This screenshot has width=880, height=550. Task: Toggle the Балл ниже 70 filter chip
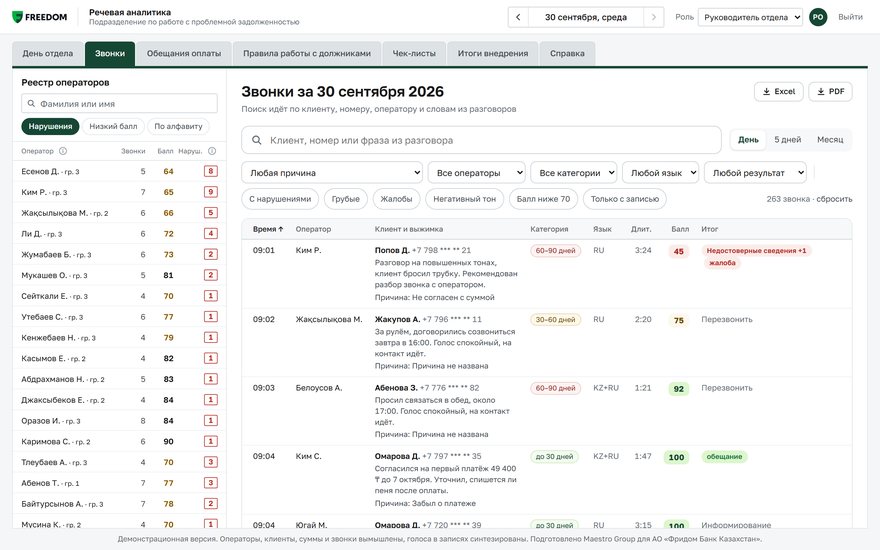(x=543, y=199)
